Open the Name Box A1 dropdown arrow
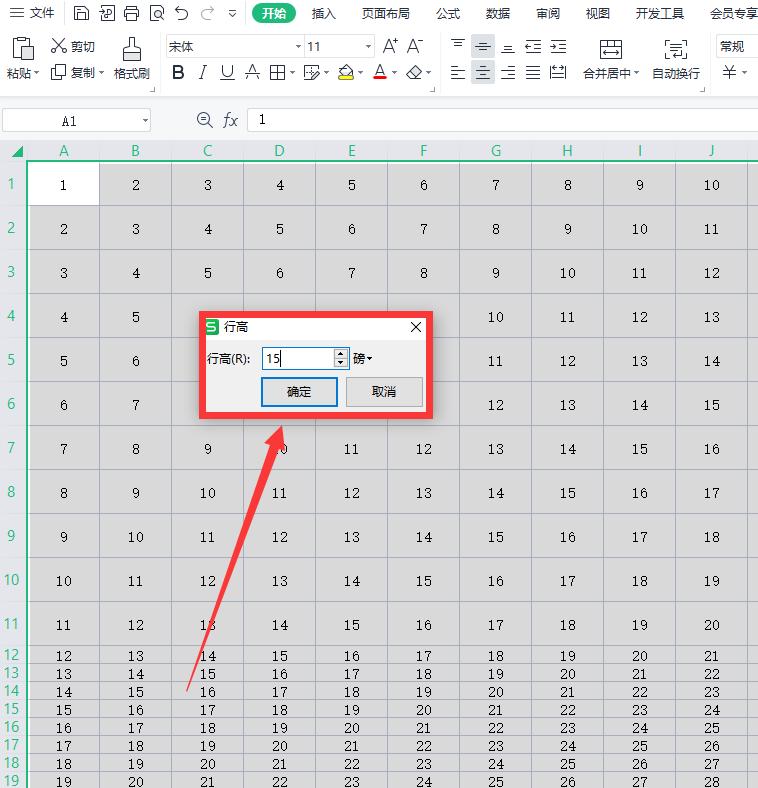The height and width of the screenshot is (788, 758). 145,121
